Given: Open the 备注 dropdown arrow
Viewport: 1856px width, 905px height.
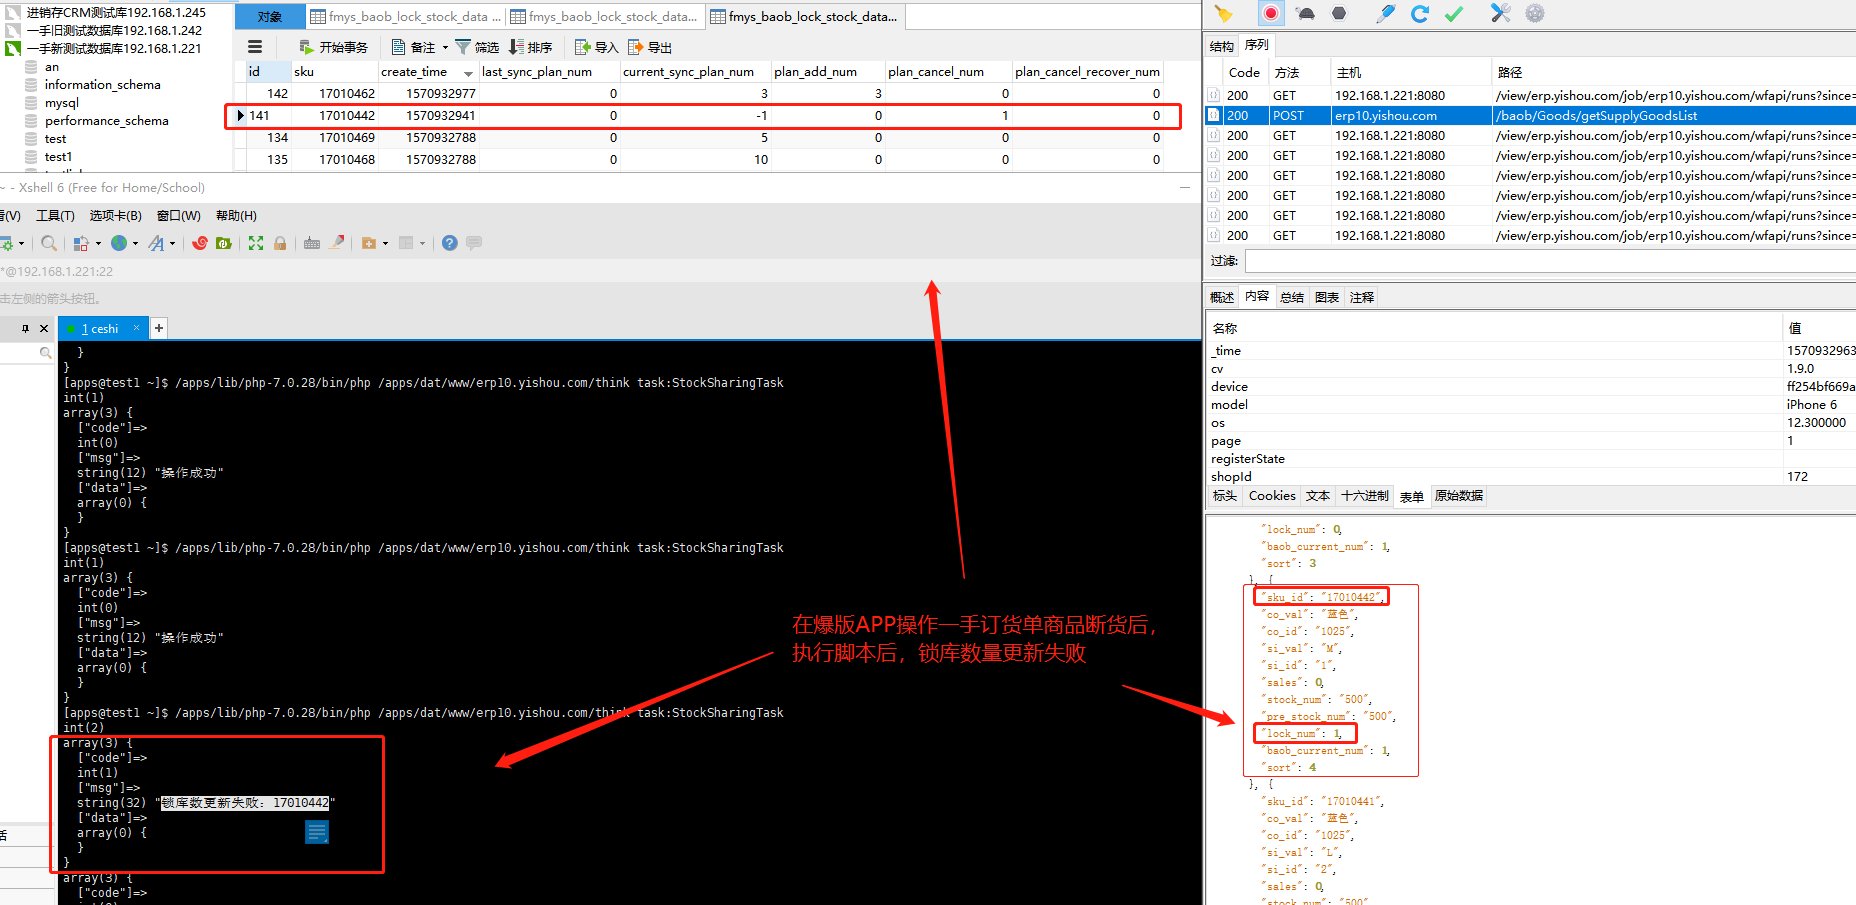Looking at the screenshot, I should [x=445, y=47].
